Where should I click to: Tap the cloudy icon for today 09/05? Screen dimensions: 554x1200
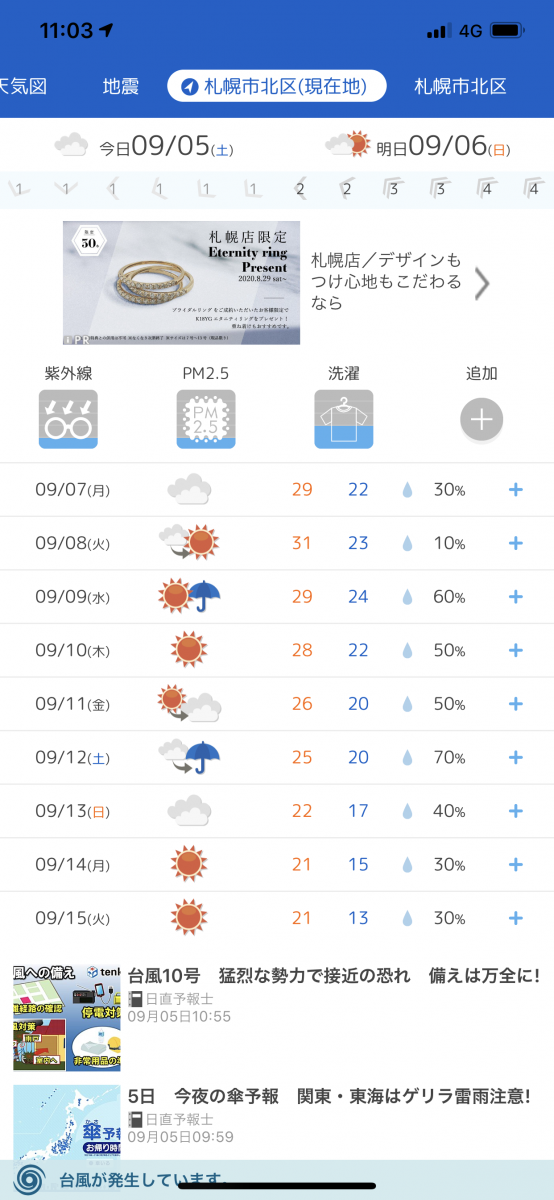[x=72, y=146]
